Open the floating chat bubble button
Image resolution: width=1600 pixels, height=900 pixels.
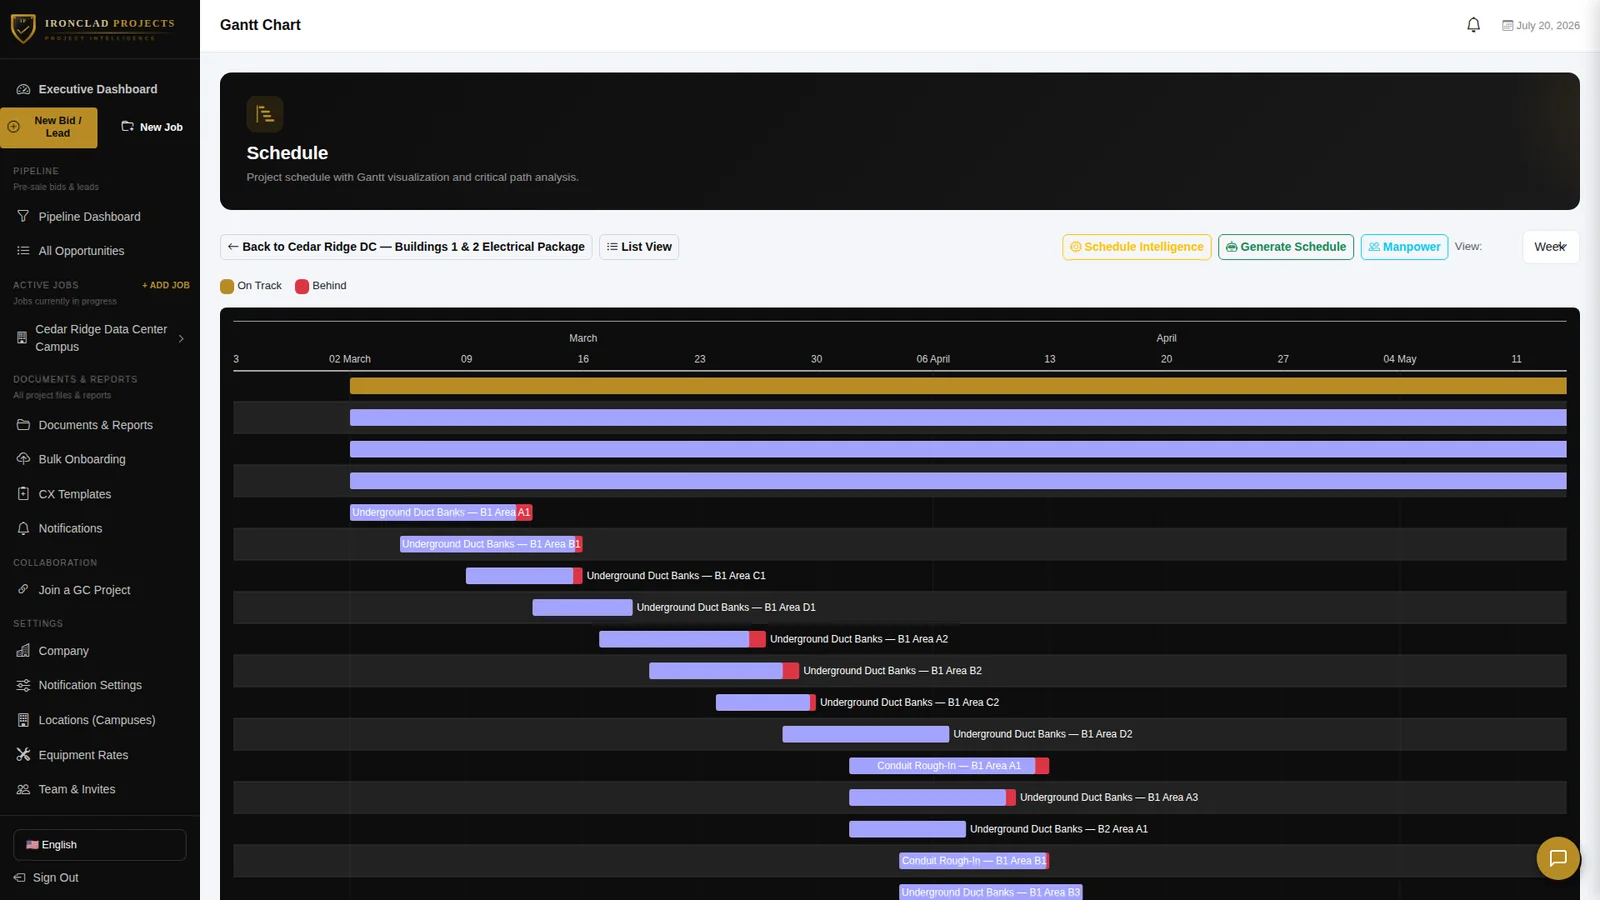[x=1558, y=858]
